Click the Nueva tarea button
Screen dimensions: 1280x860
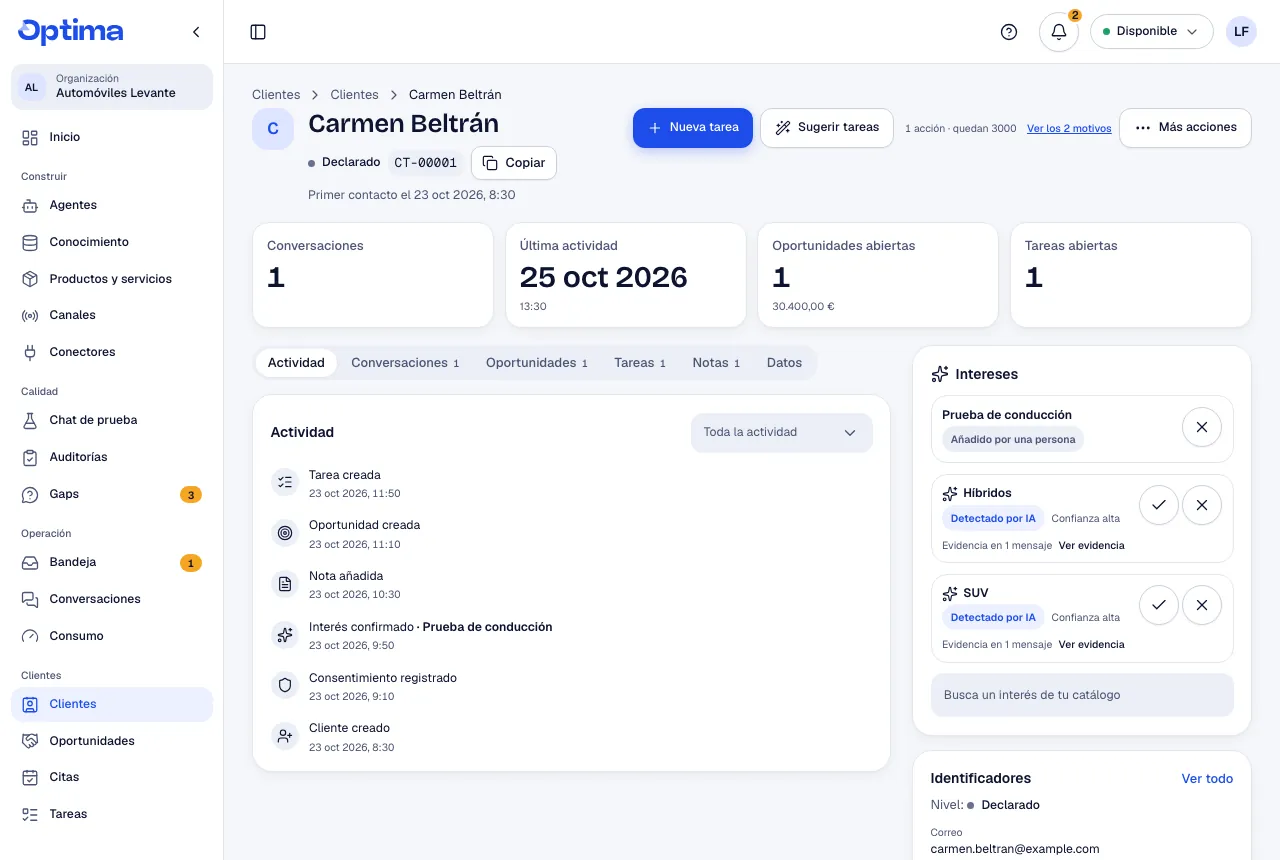tap(693, 128)
